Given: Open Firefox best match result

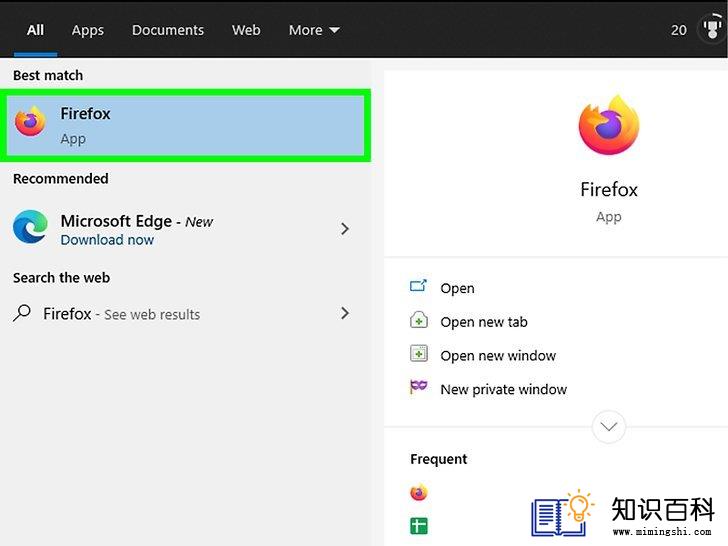Looking at the screenshot, I should (x=185, y=125).
